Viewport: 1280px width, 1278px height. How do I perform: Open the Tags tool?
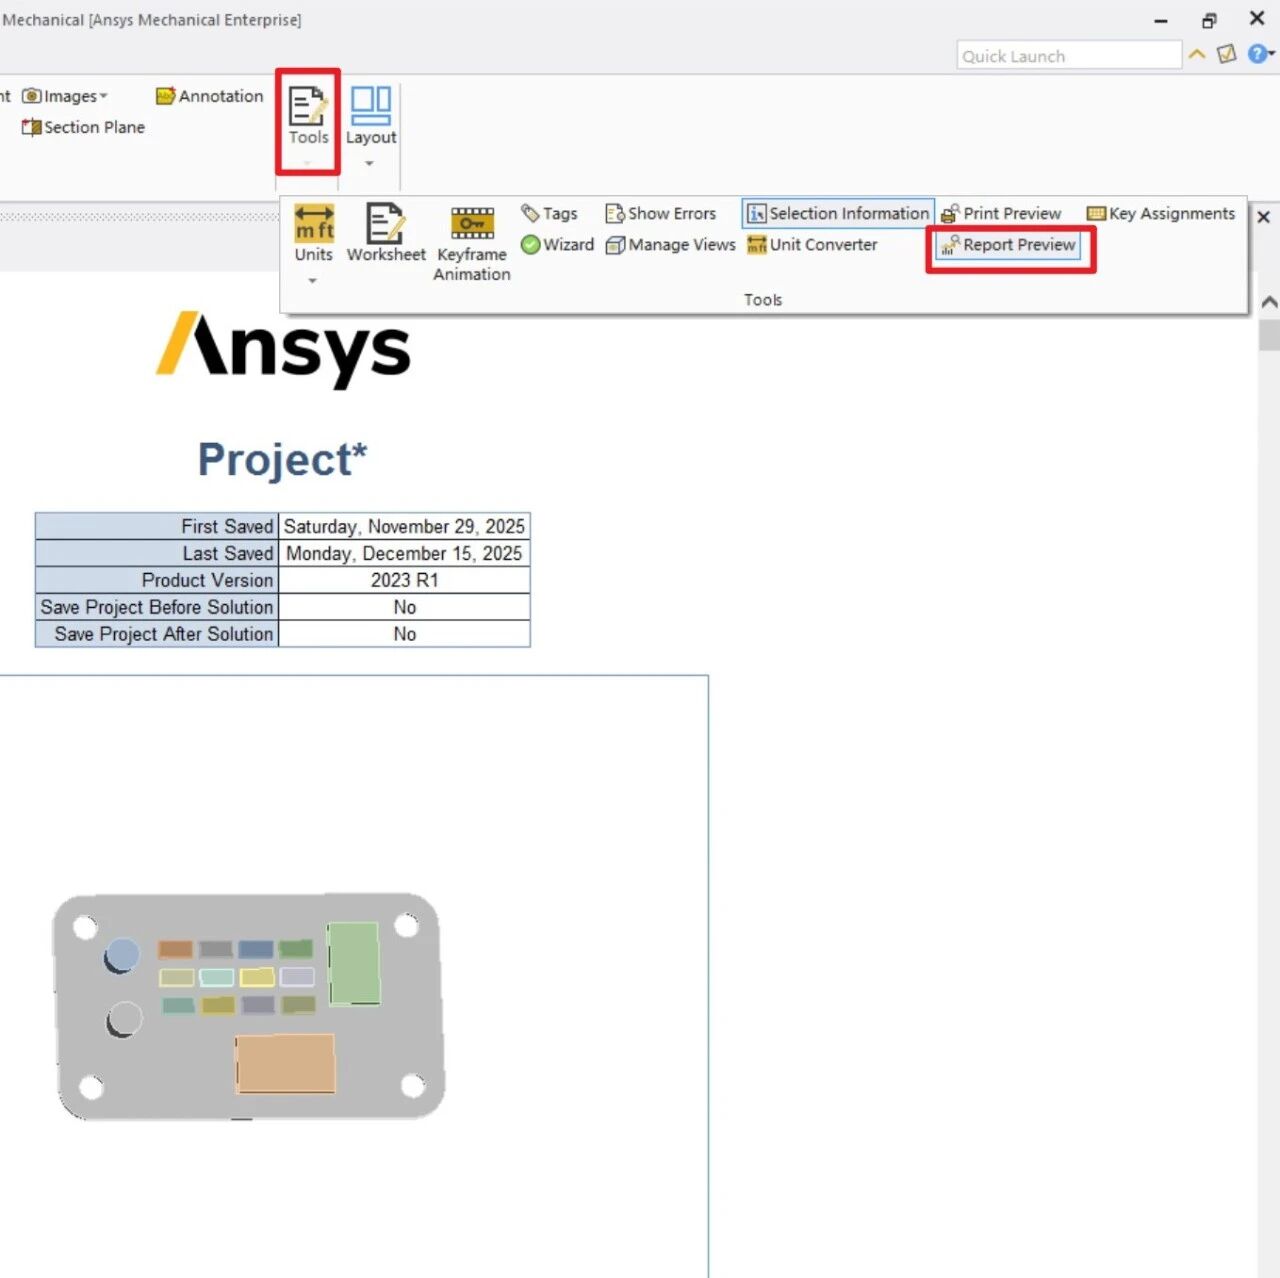click(x=549, y=213)
